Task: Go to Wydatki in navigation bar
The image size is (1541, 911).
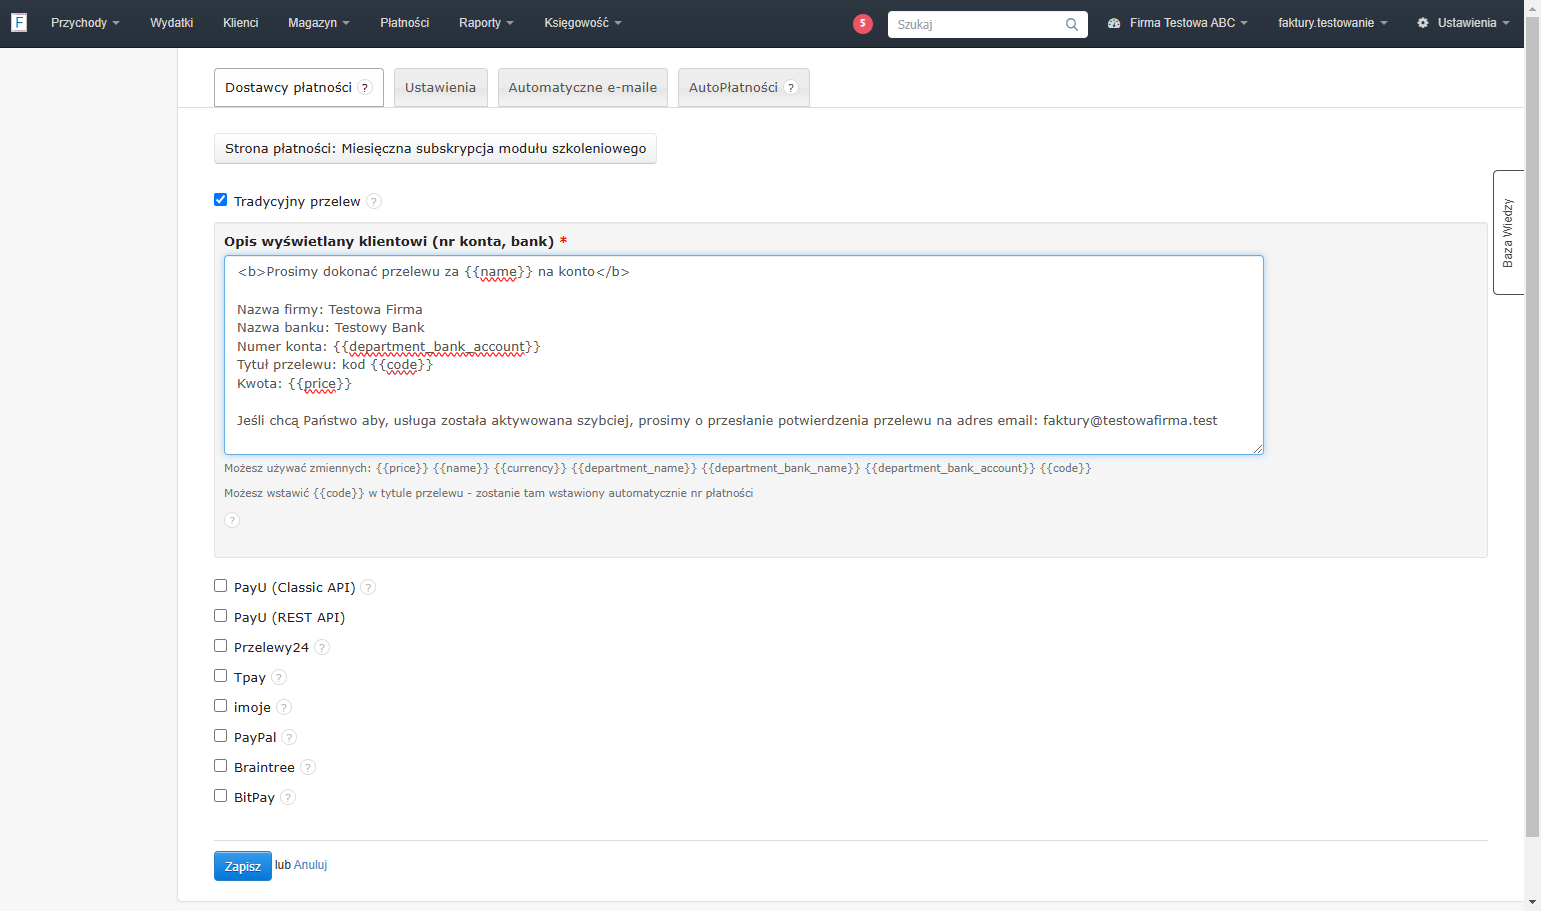Action: (x=172, y=23)
